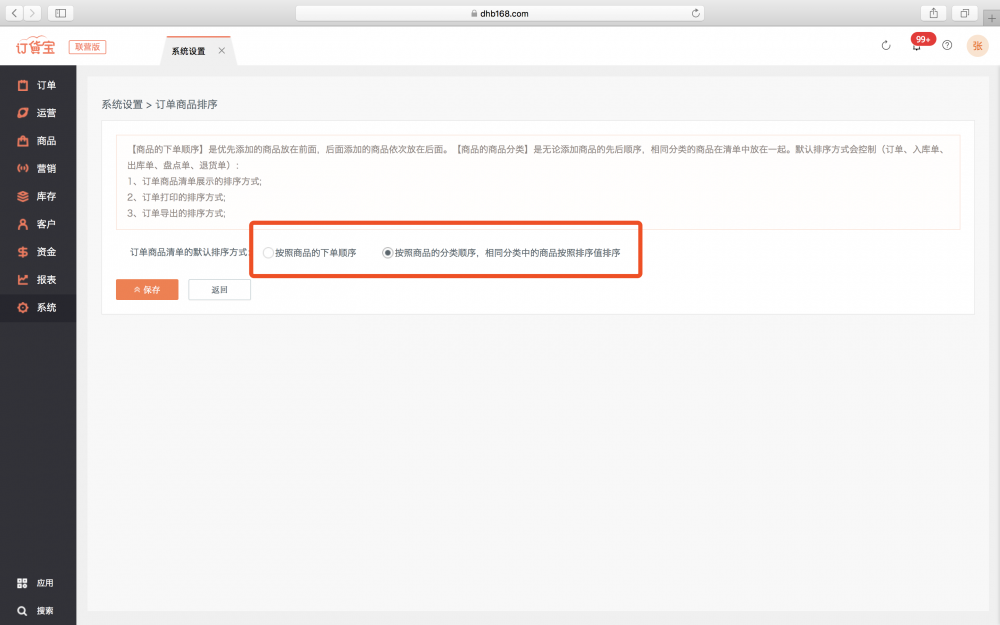Go to 库存 inventory in sidebar
The image size is (1000, 625).
(x=23, y=196)
